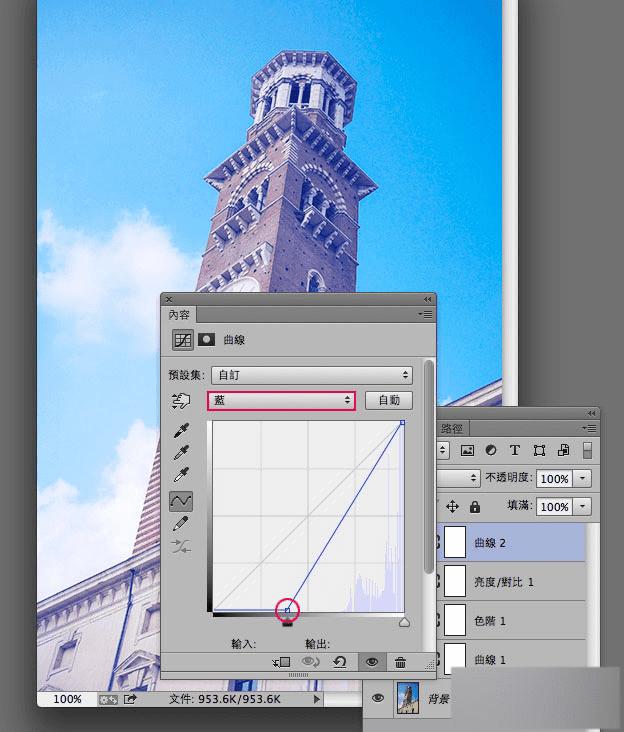The height and width of the screenshot is (732, 624).
Task: Click the lower curve control point
Action: [287, 610]
